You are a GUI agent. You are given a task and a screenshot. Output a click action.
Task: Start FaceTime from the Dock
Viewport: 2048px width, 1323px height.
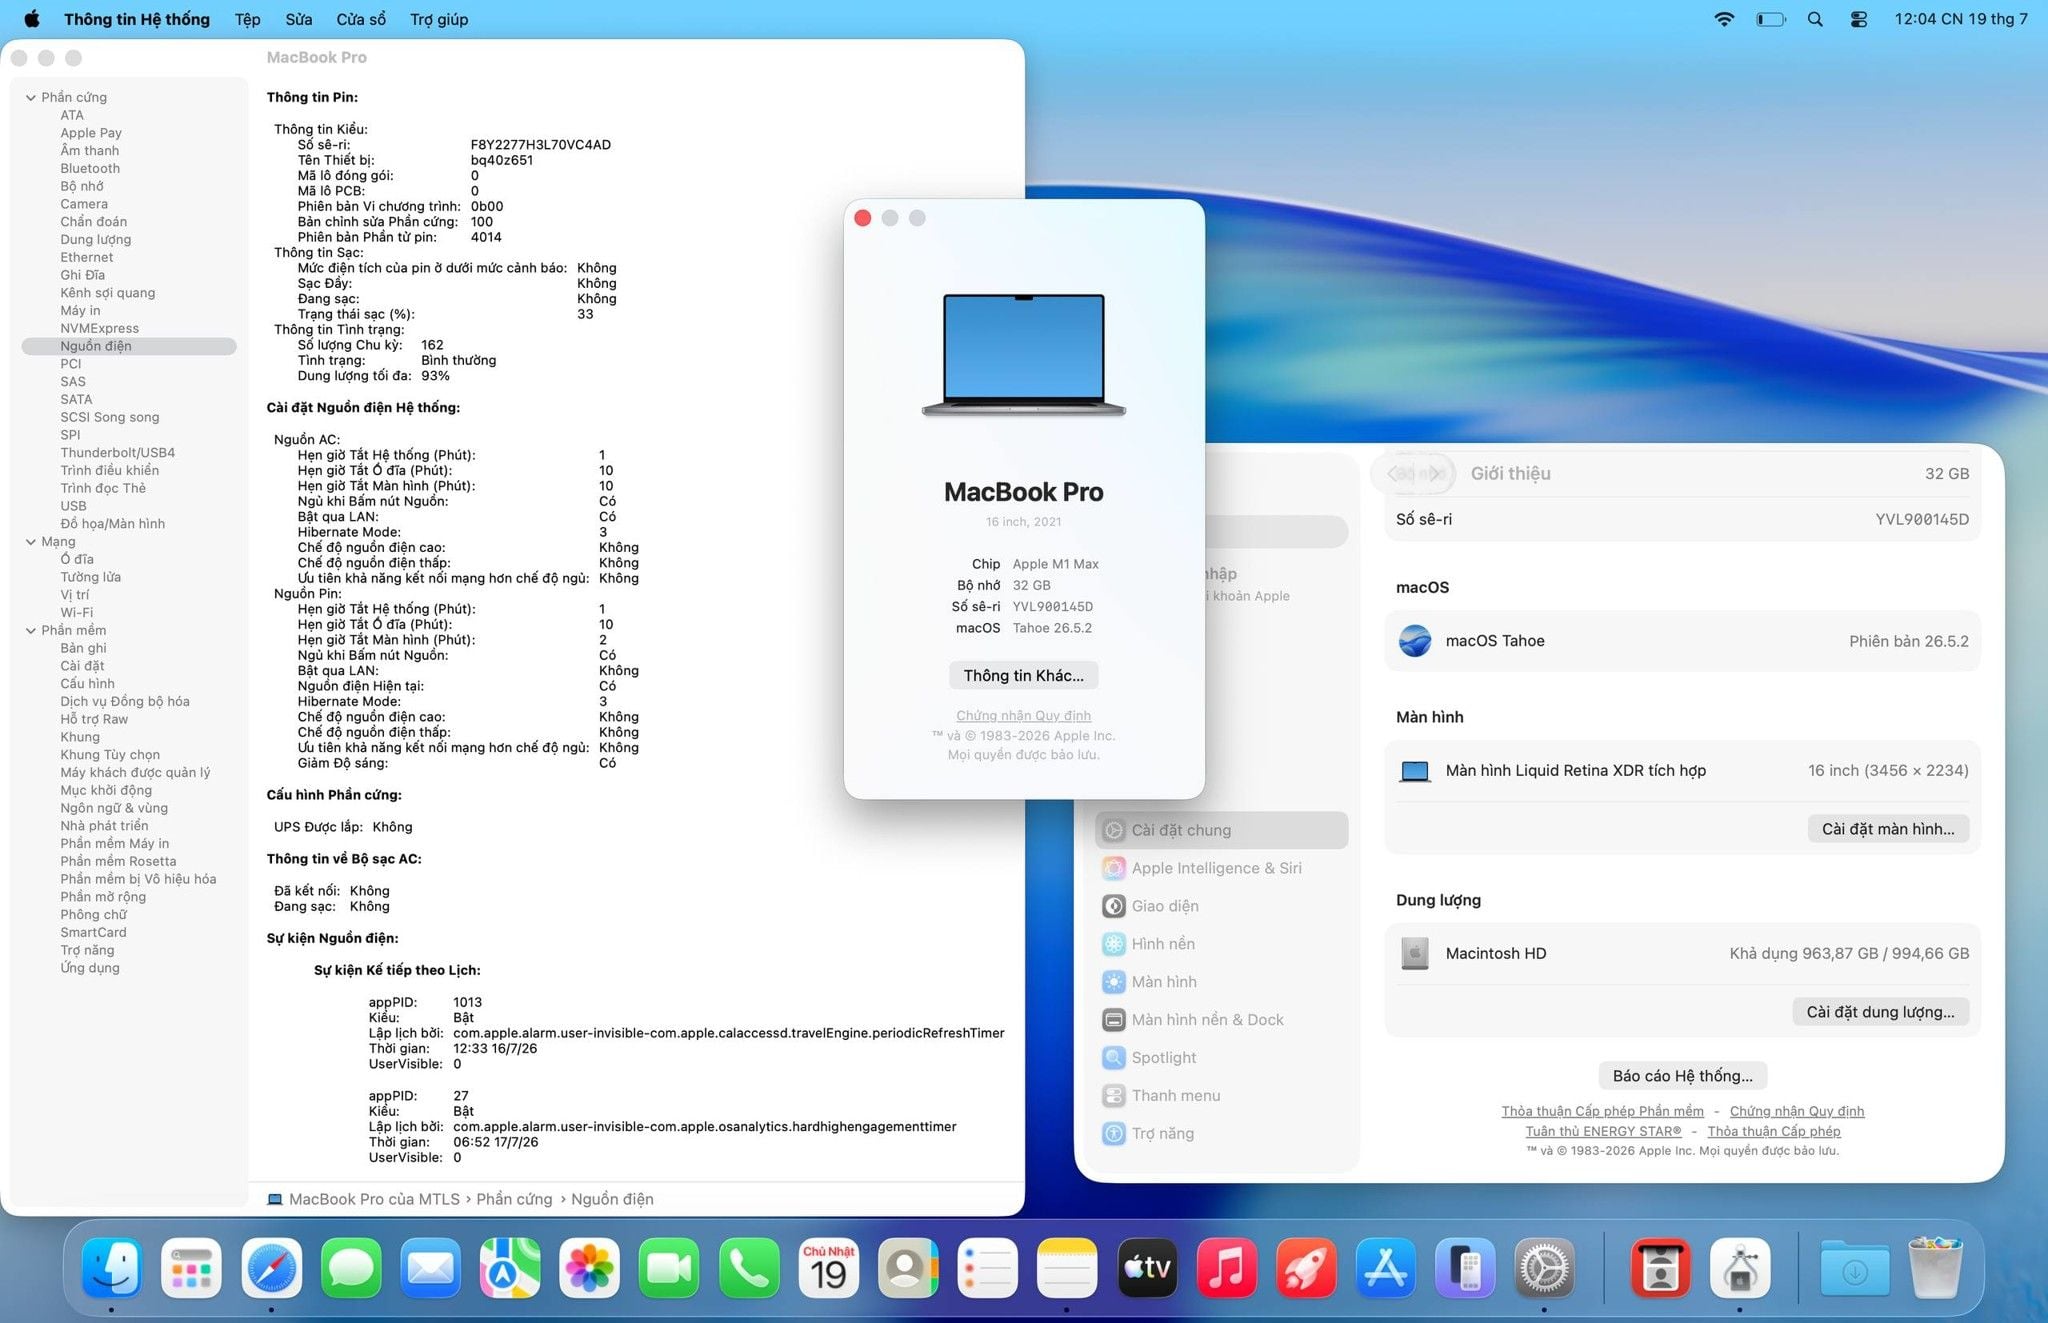(x=669, y=1267)
